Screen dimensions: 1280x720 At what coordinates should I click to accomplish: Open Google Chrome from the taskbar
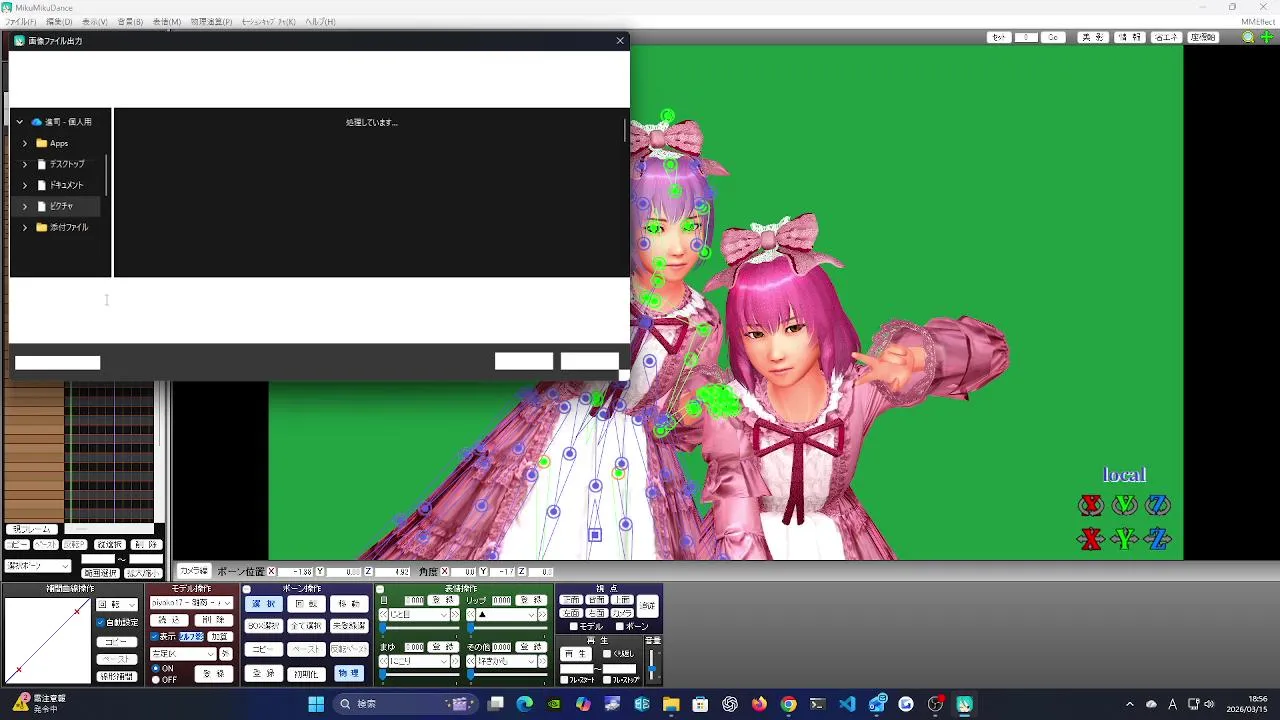pyautogui.click(x=788, y=704)
